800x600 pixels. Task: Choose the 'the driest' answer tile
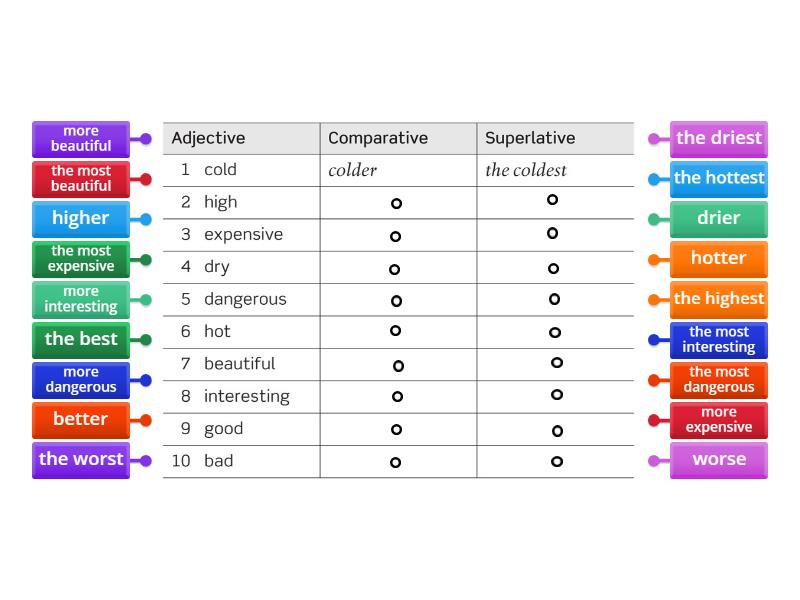tap(718, 139)
